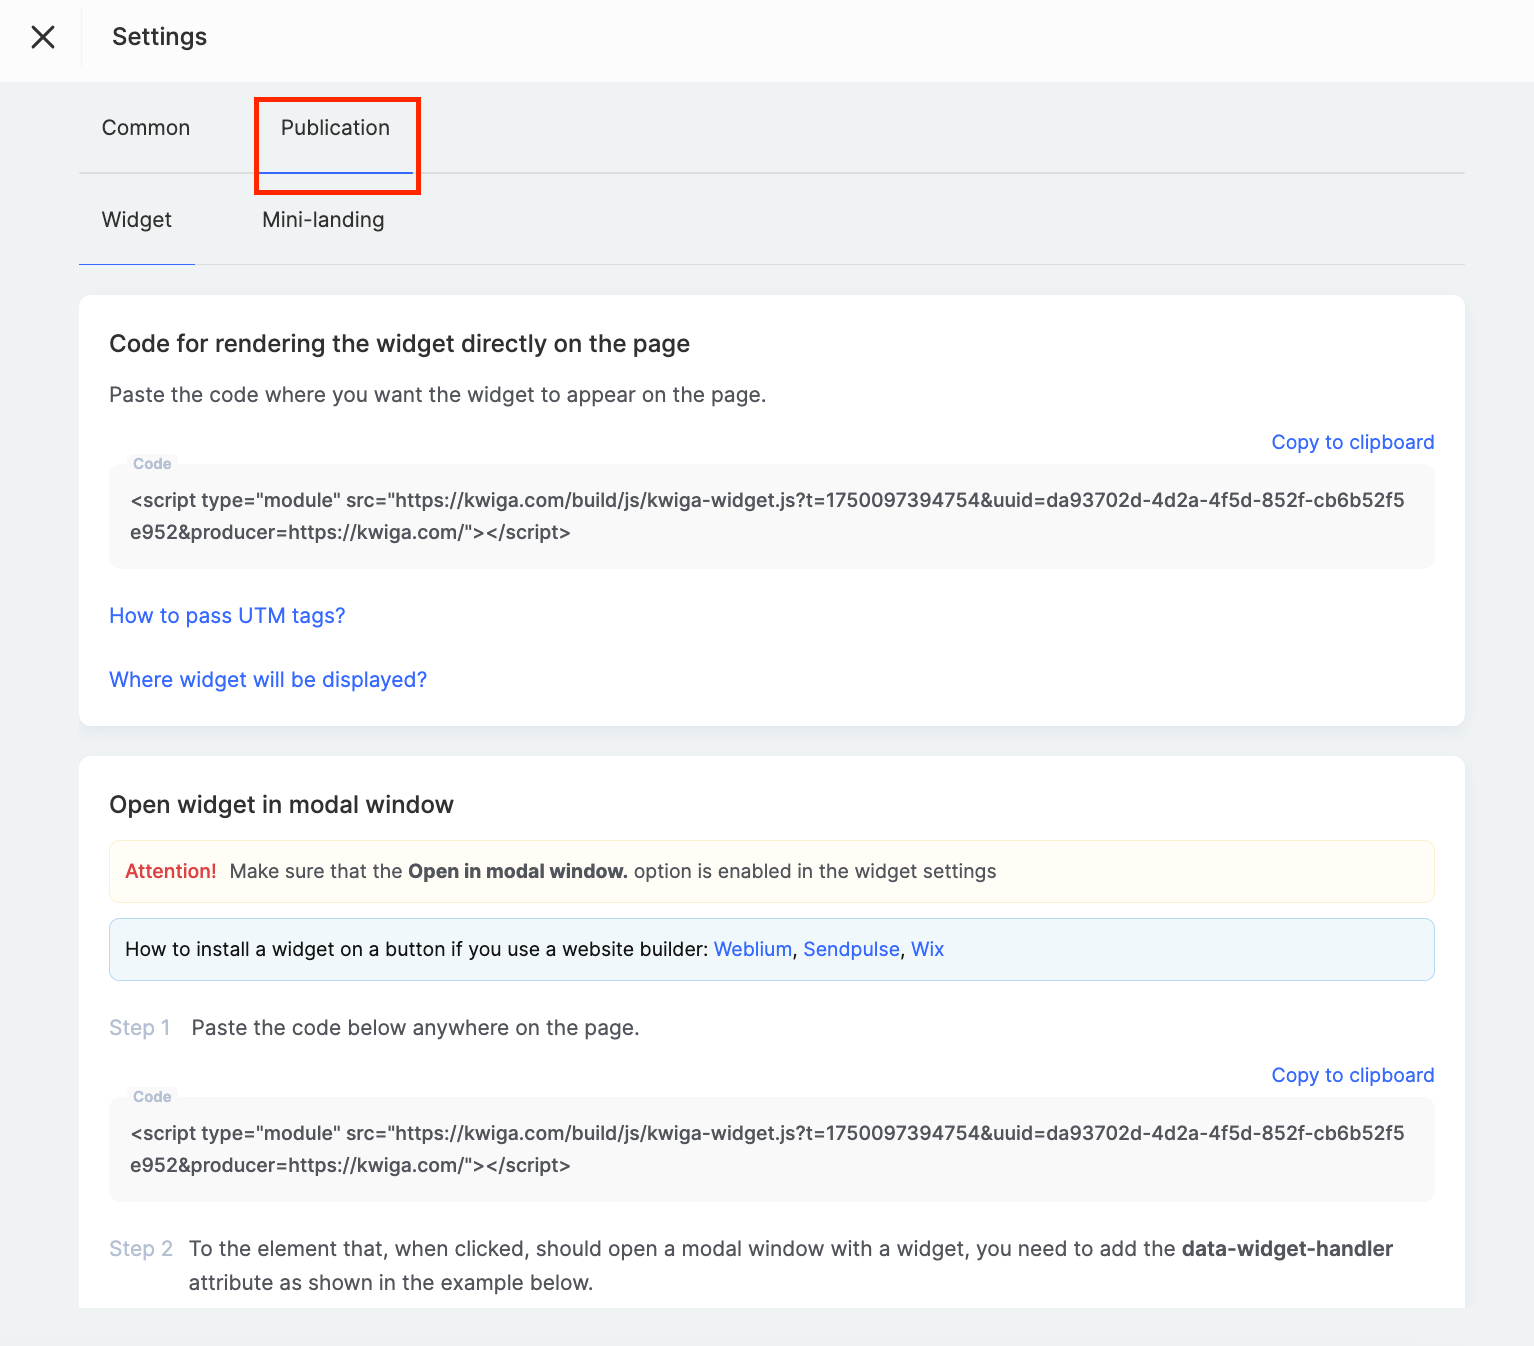Viewport: 1534px width, 1346px height.
Task: Click the red 'Attention!' warning text
Action: (x=171, y=871)
